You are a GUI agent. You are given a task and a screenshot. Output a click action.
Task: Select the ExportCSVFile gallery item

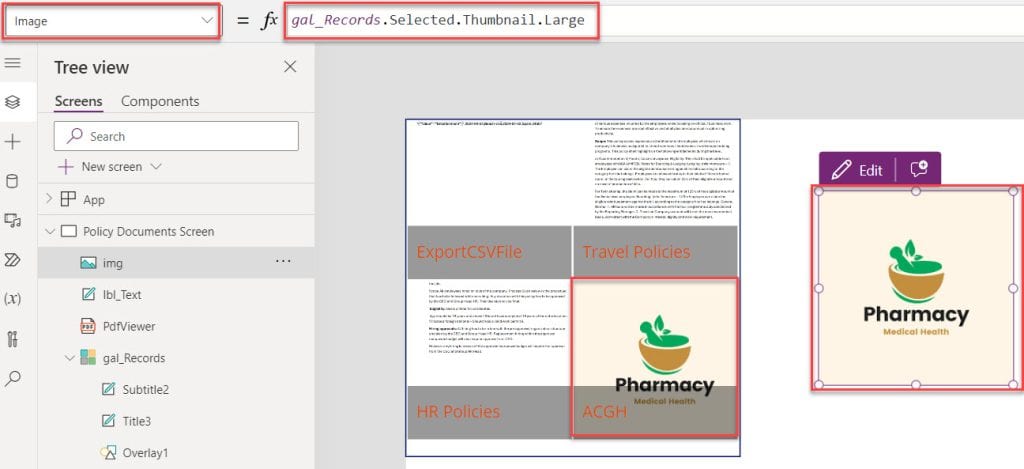pos(489,199)
